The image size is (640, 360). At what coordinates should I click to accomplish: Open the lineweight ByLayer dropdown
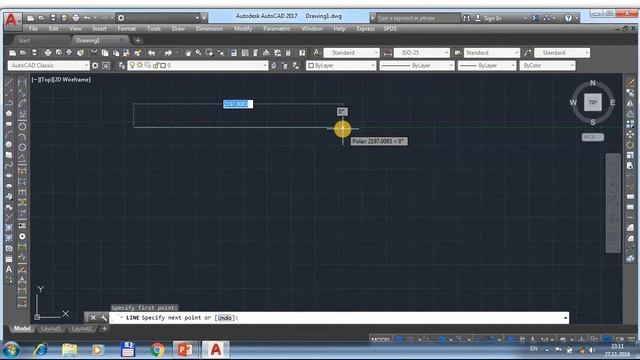(x=487, y=65)
